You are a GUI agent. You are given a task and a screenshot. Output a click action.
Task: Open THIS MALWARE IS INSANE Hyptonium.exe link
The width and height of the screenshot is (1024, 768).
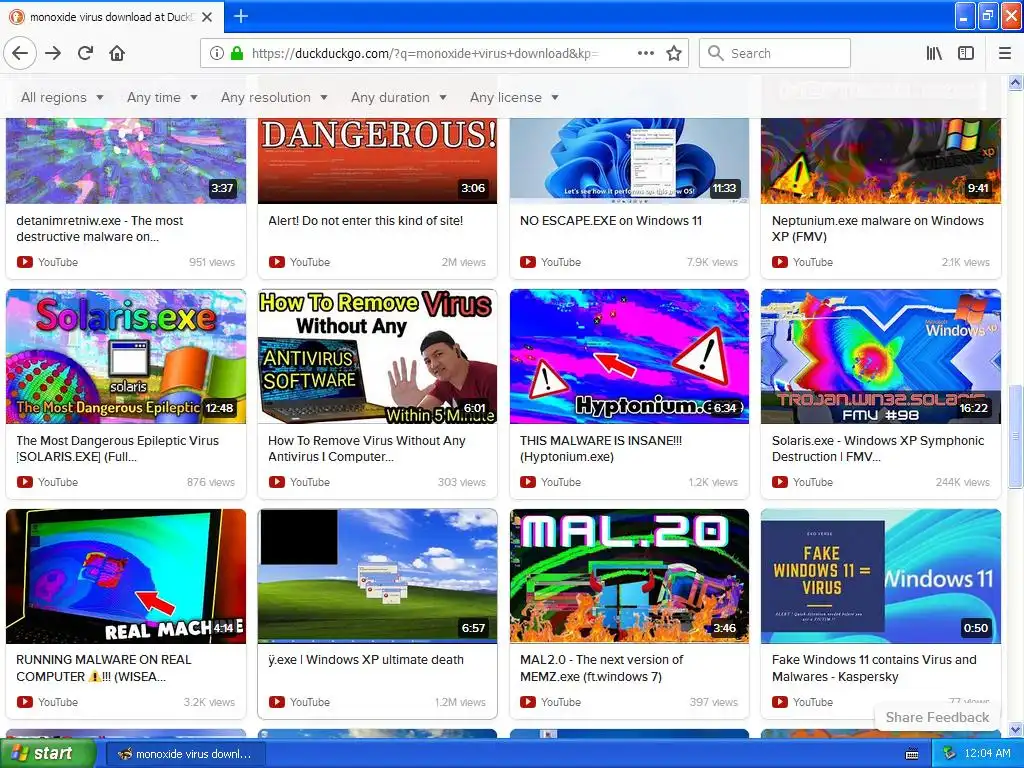(601, 449)
